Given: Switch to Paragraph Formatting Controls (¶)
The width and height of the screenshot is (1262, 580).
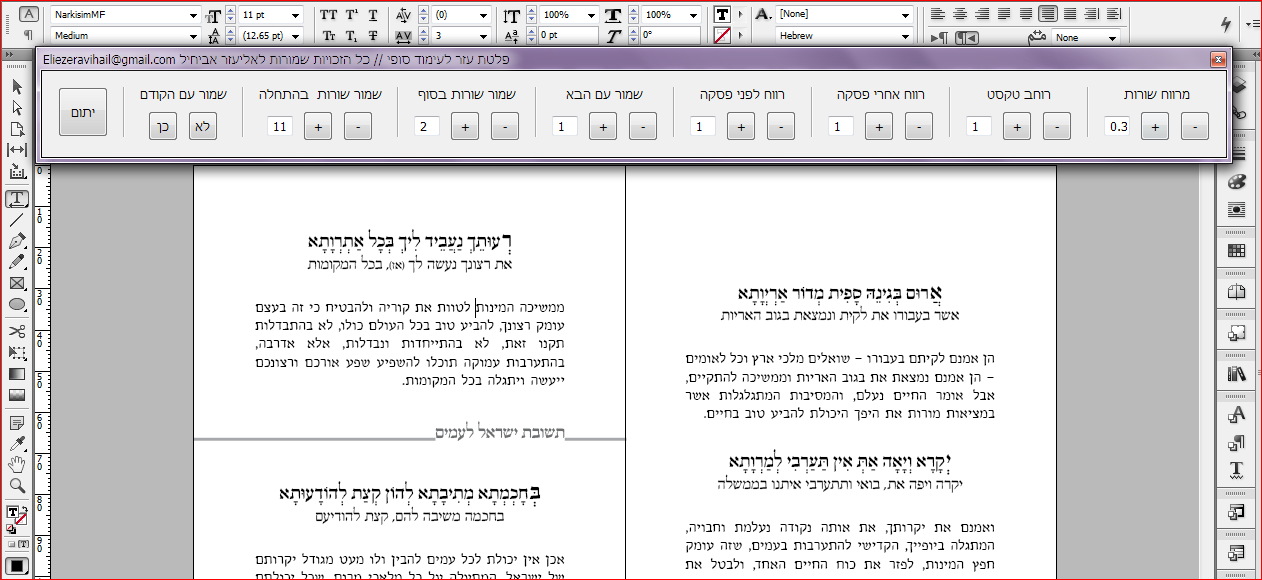Looking at the screenshot, I should 29,35.
